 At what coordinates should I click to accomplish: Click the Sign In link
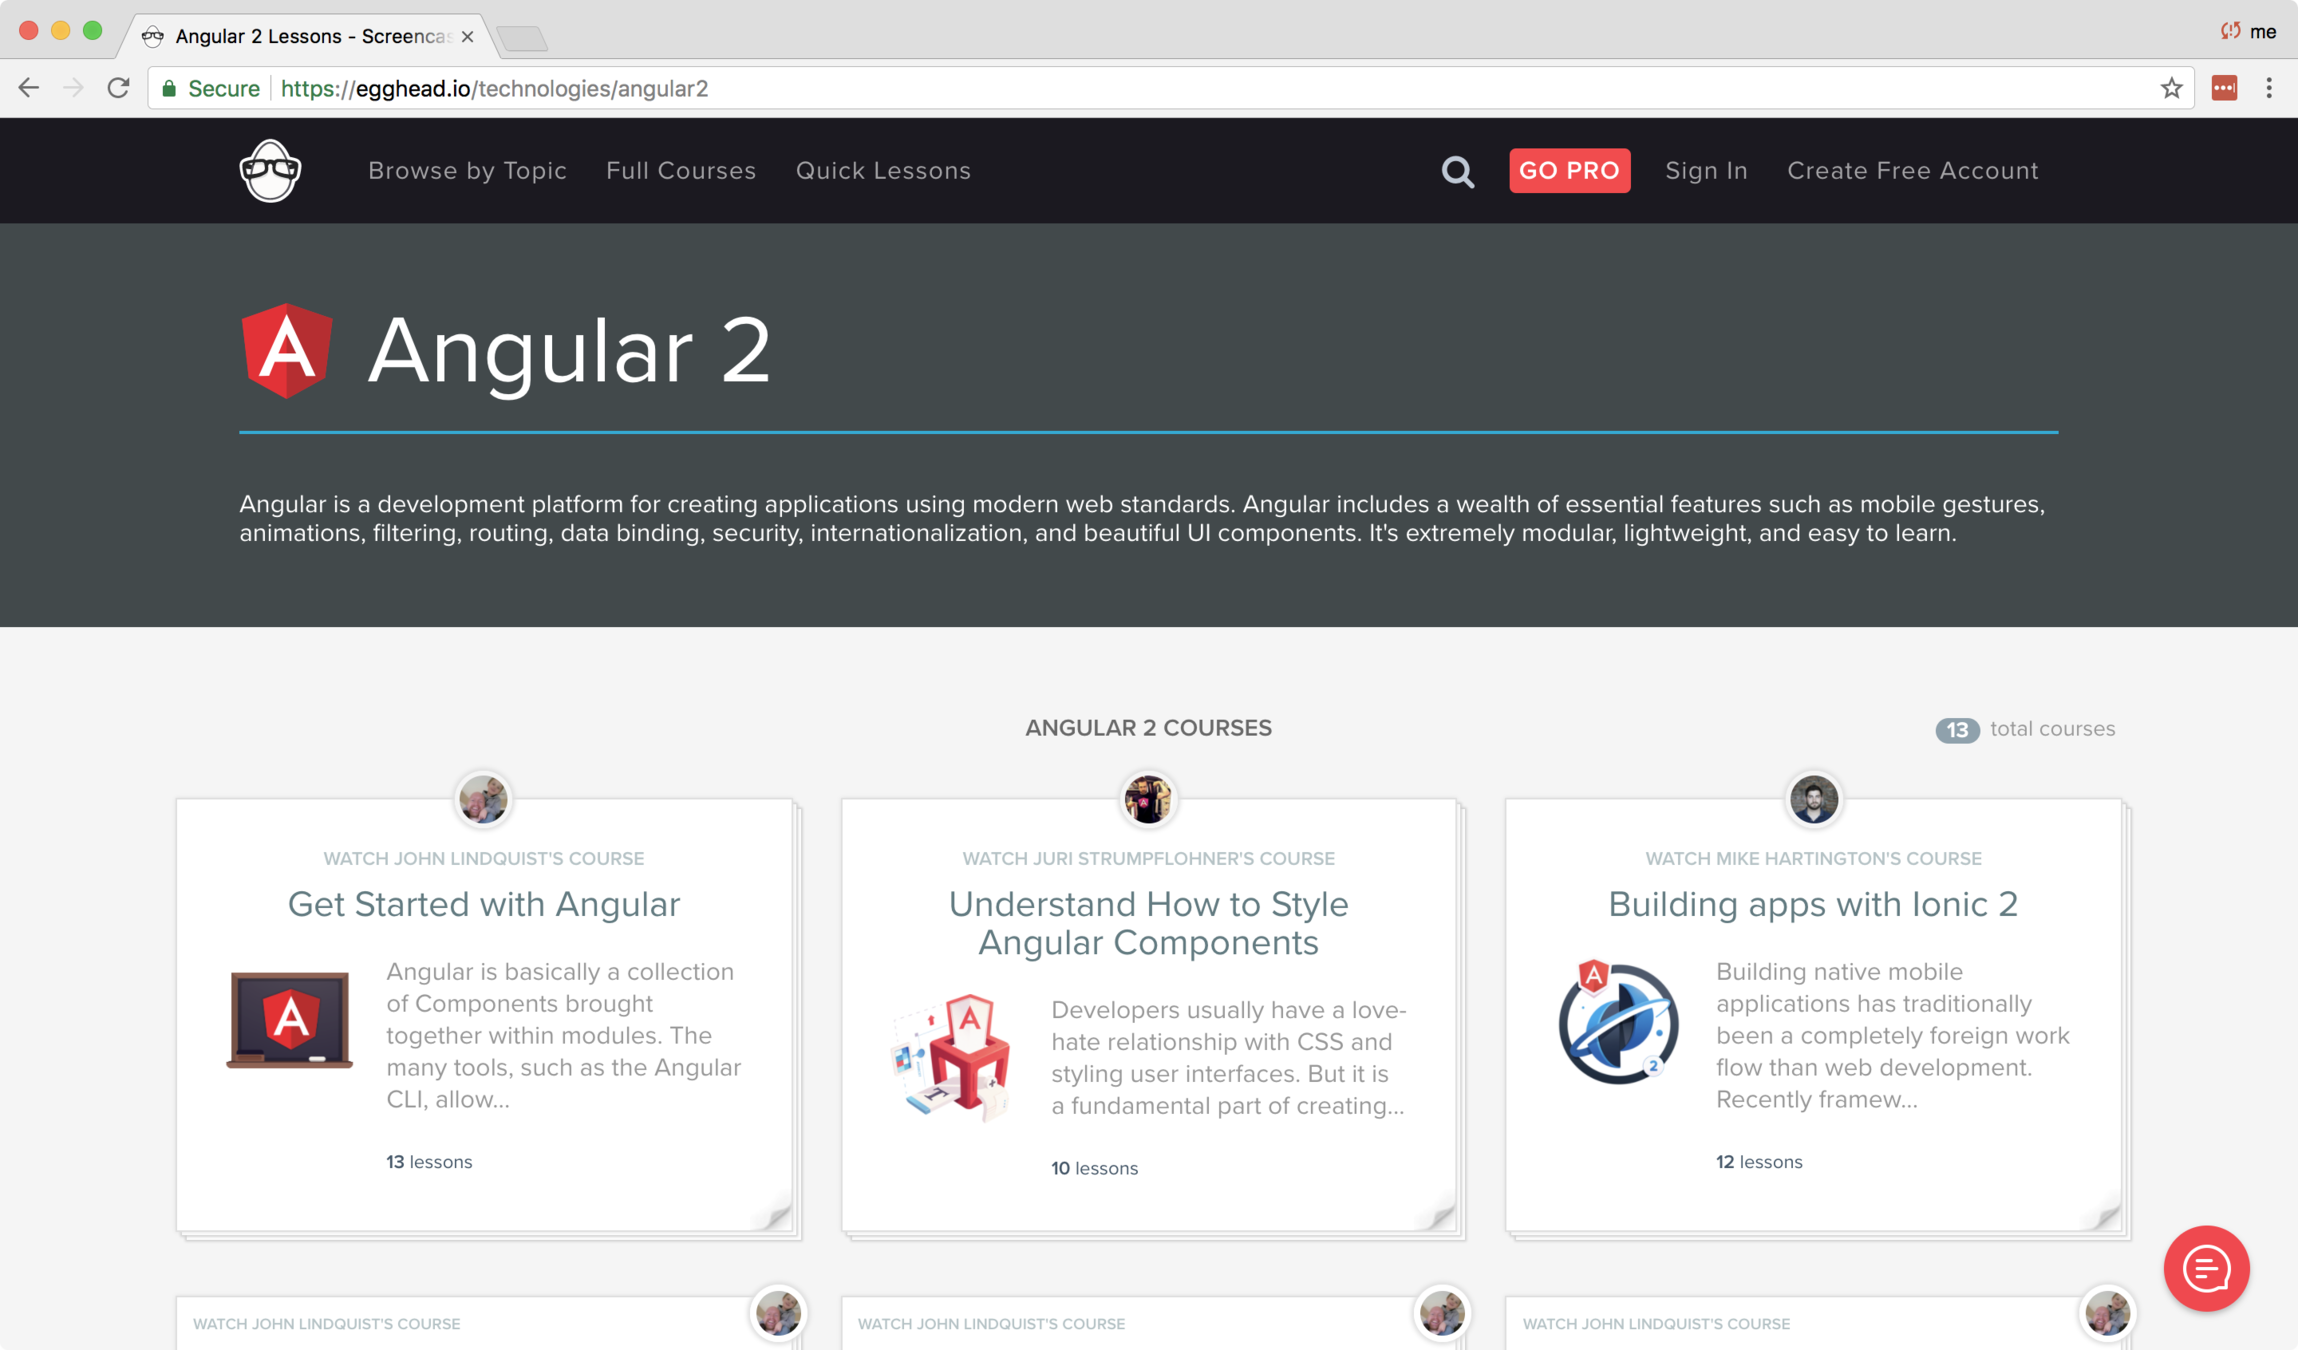click(x=1706, y=171)
